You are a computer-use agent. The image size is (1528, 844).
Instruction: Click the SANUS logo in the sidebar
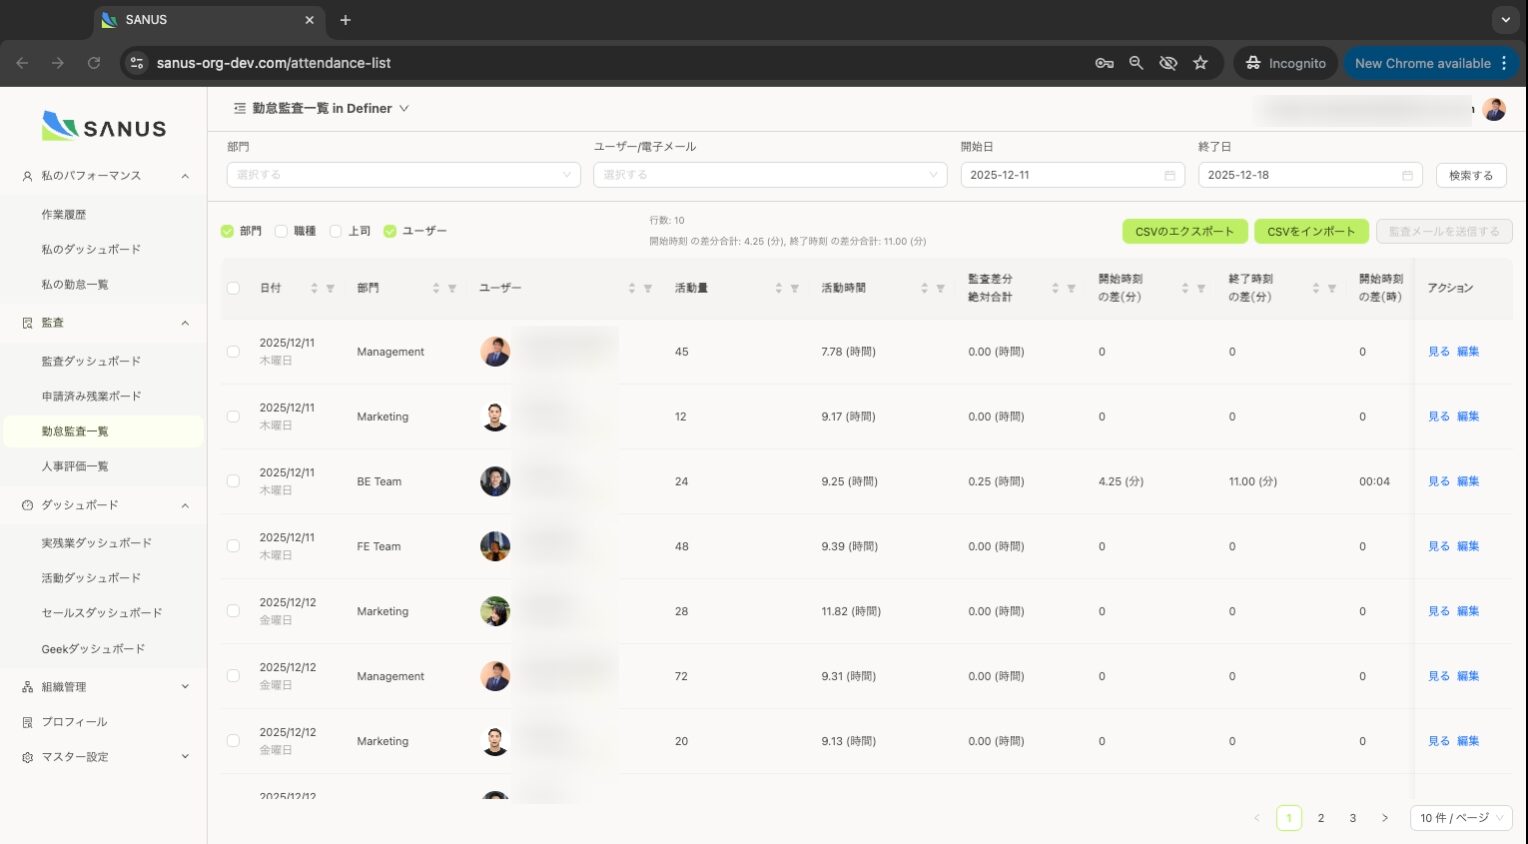tap(103, 125)
